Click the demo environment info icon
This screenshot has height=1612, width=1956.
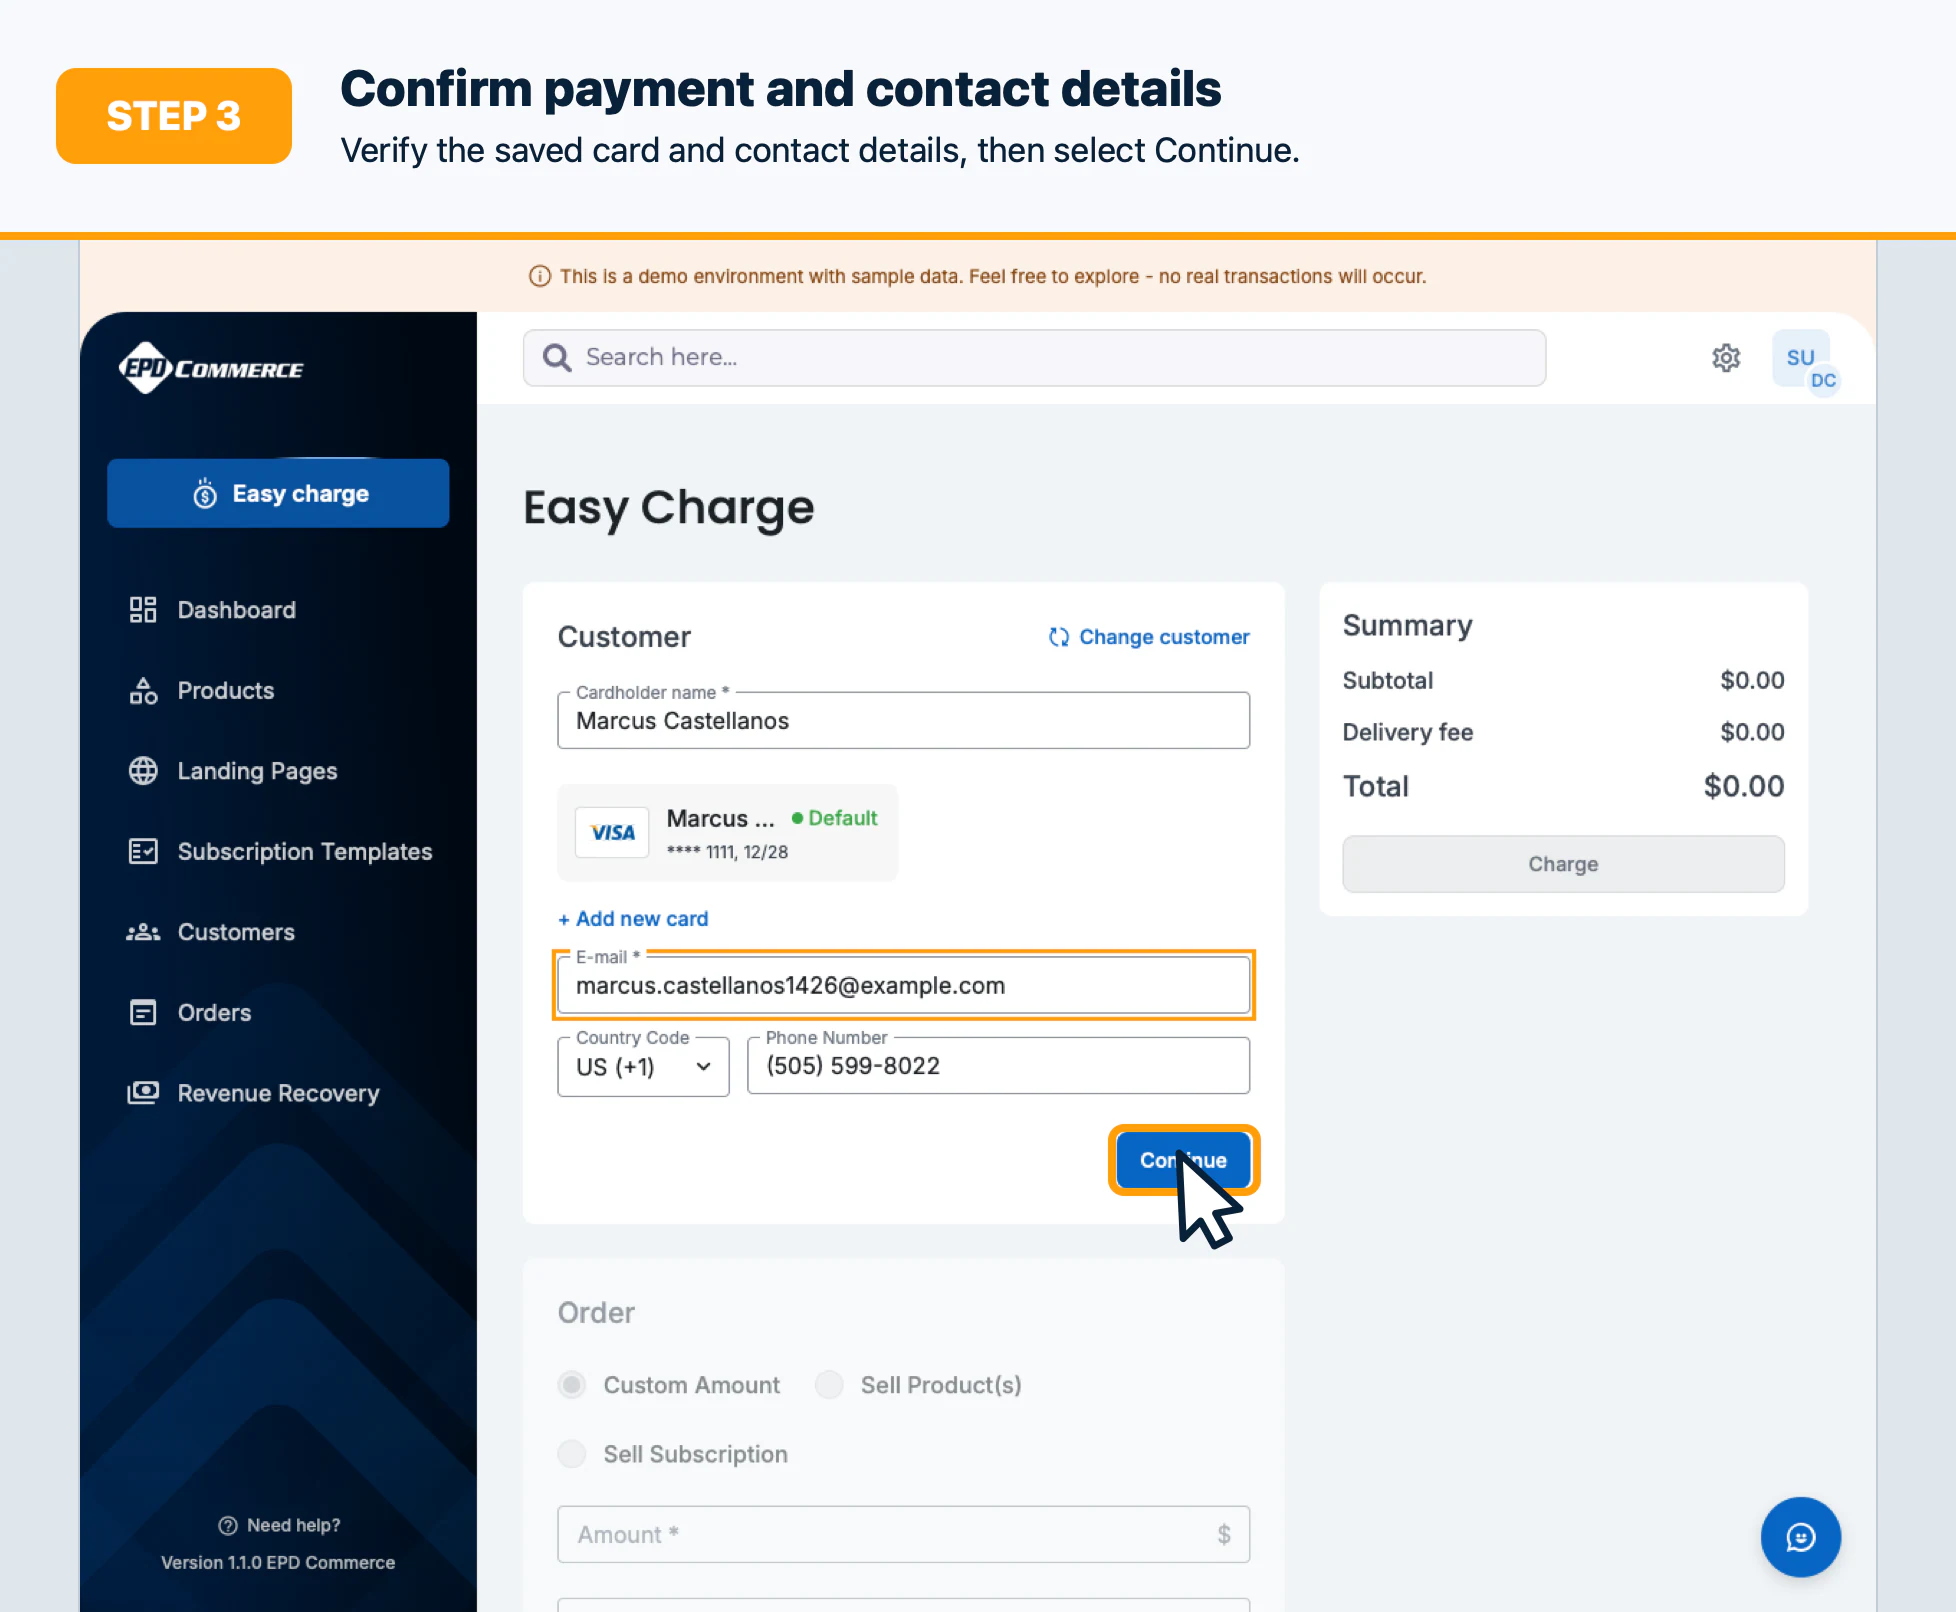tap(540, 276)
